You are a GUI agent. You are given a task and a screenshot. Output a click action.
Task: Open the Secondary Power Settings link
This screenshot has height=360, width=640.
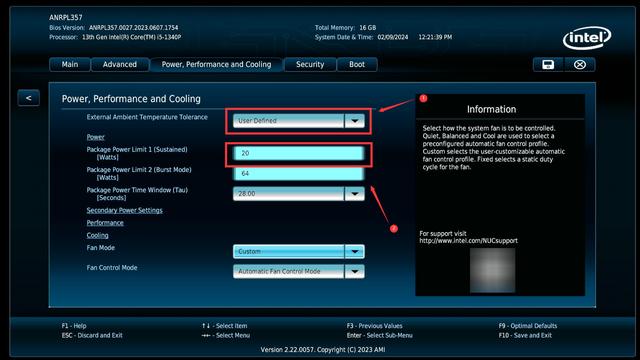124,210
